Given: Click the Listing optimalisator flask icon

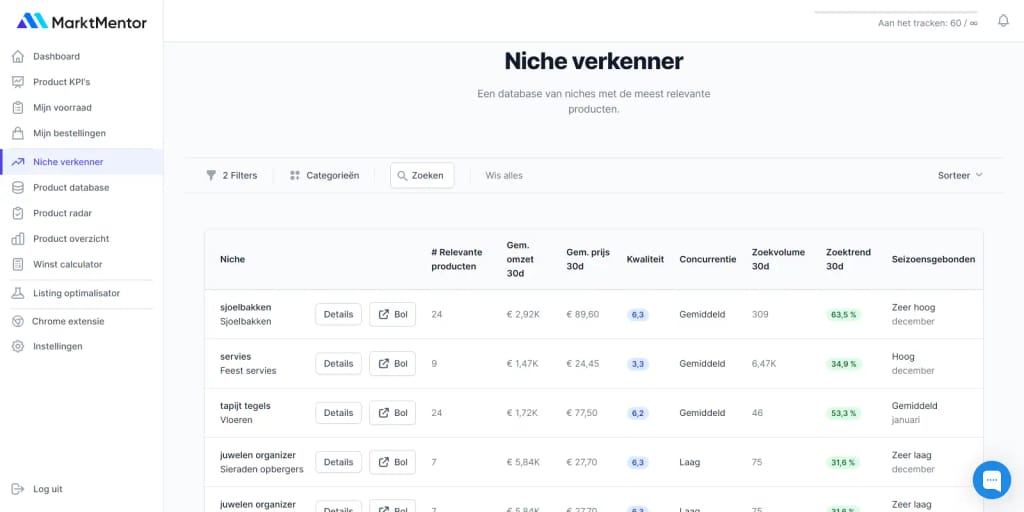Looking at the screenshot, I should tap(18, 293).
